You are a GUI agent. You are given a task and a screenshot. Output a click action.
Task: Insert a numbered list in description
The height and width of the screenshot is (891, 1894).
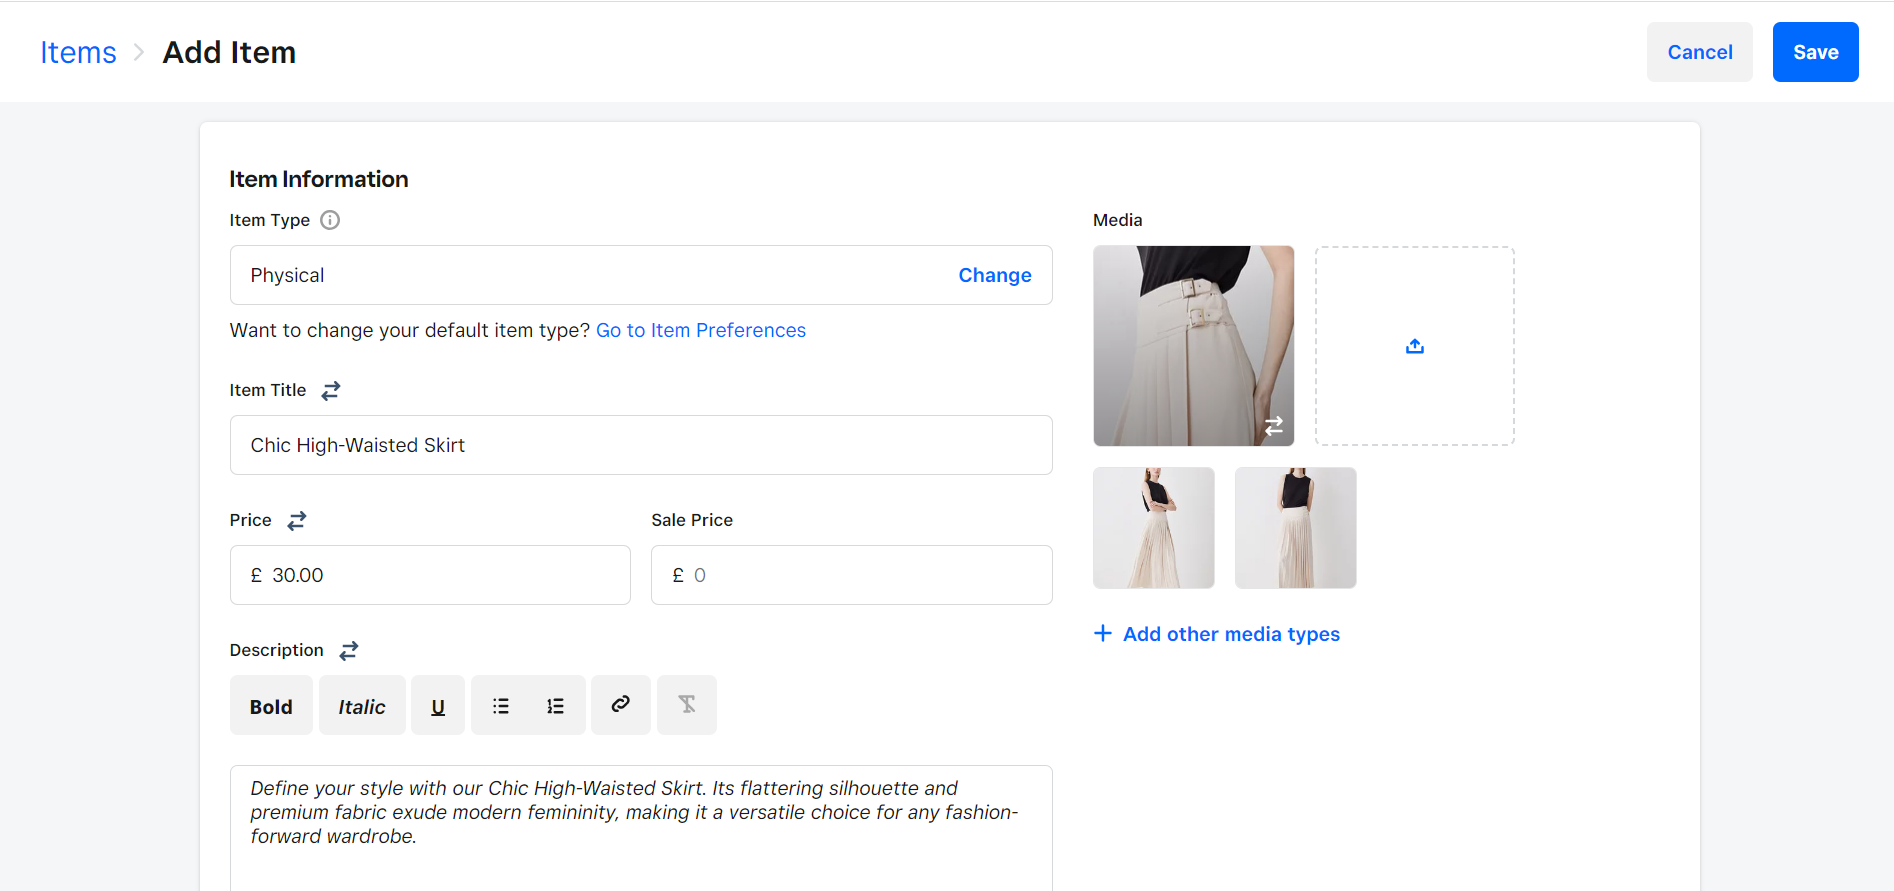555,706
